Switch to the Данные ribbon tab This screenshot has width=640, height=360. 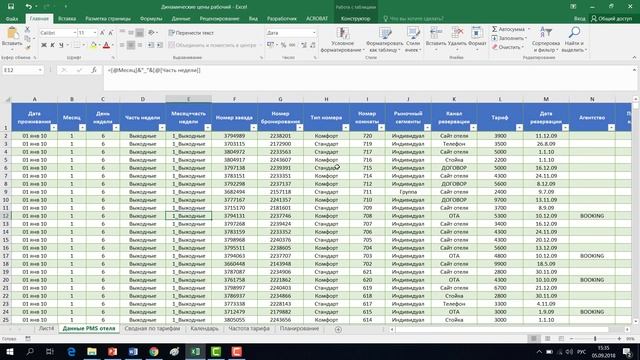pos(181,19)
